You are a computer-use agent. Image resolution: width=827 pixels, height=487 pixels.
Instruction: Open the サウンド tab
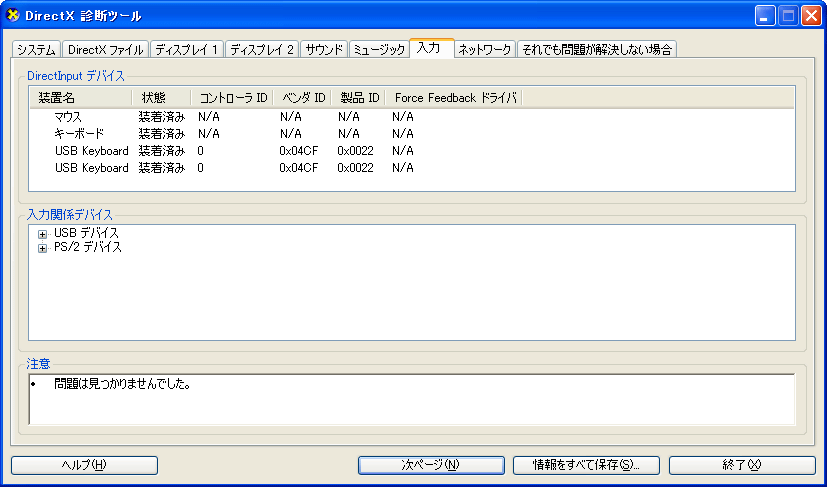click(324, 49)
